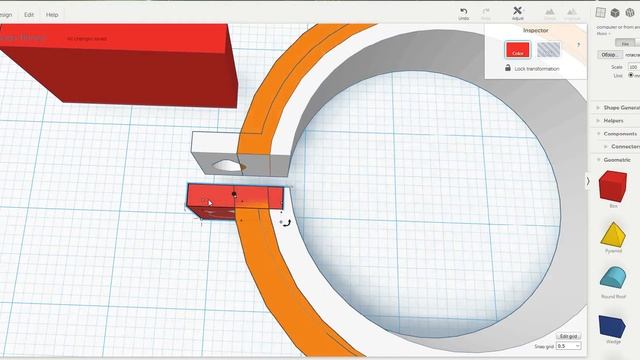Screen dimensions: 640x360
Task: Collapse the shapes side panel arrow
Action: 588,181
